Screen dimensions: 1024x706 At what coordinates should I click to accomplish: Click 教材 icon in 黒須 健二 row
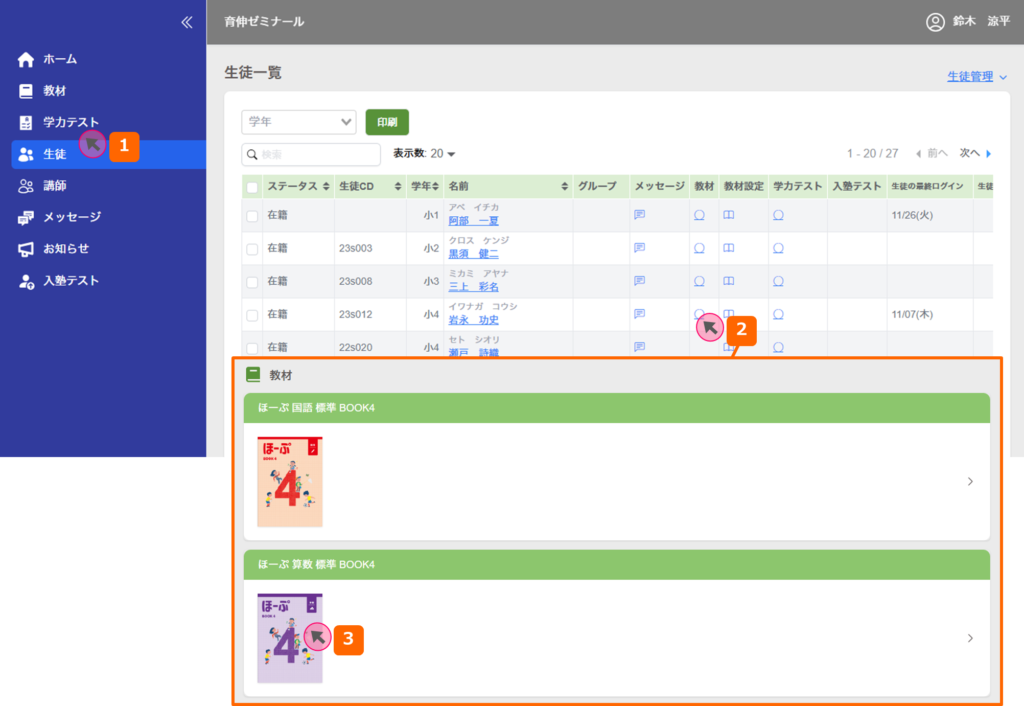coord(699,248)
